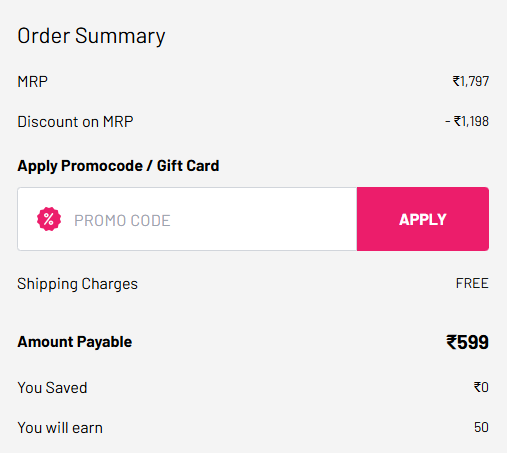The image size is (507, 453).
Task: Click the 'Apply Promocode' words in bold heading
Action: pos(80,166)
